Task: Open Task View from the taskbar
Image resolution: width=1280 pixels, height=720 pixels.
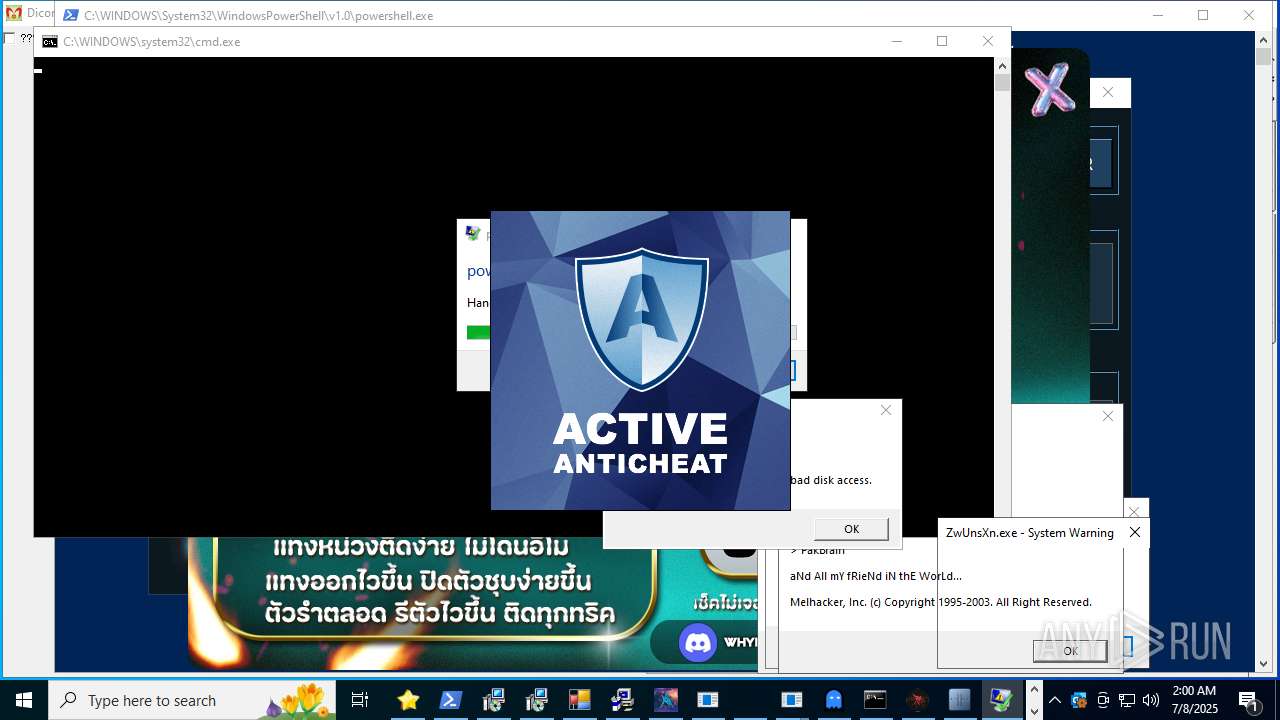Action: [361, 700]
